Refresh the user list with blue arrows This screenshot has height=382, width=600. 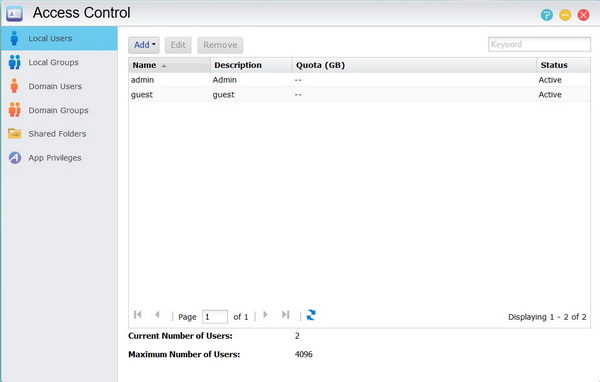(311, 315)
